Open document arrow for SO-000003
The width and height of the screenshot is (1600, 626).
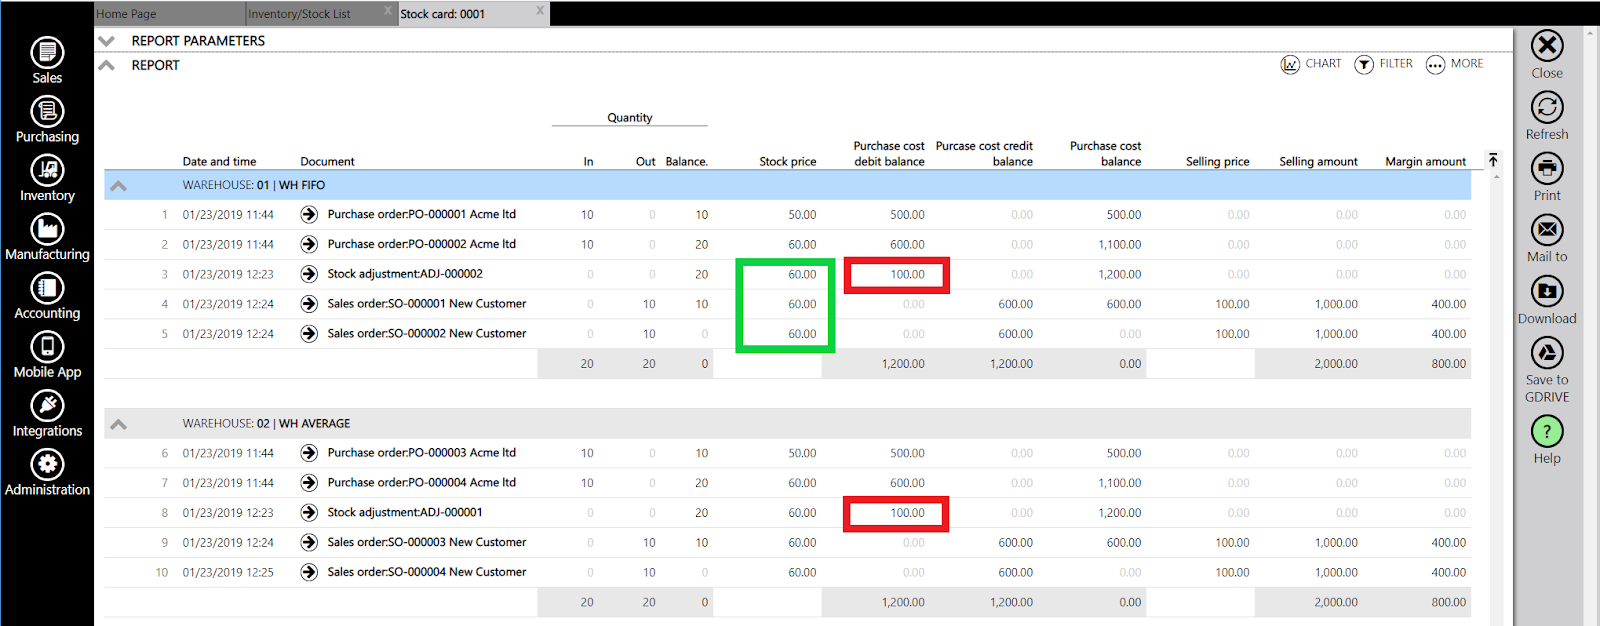click(309, 543)
